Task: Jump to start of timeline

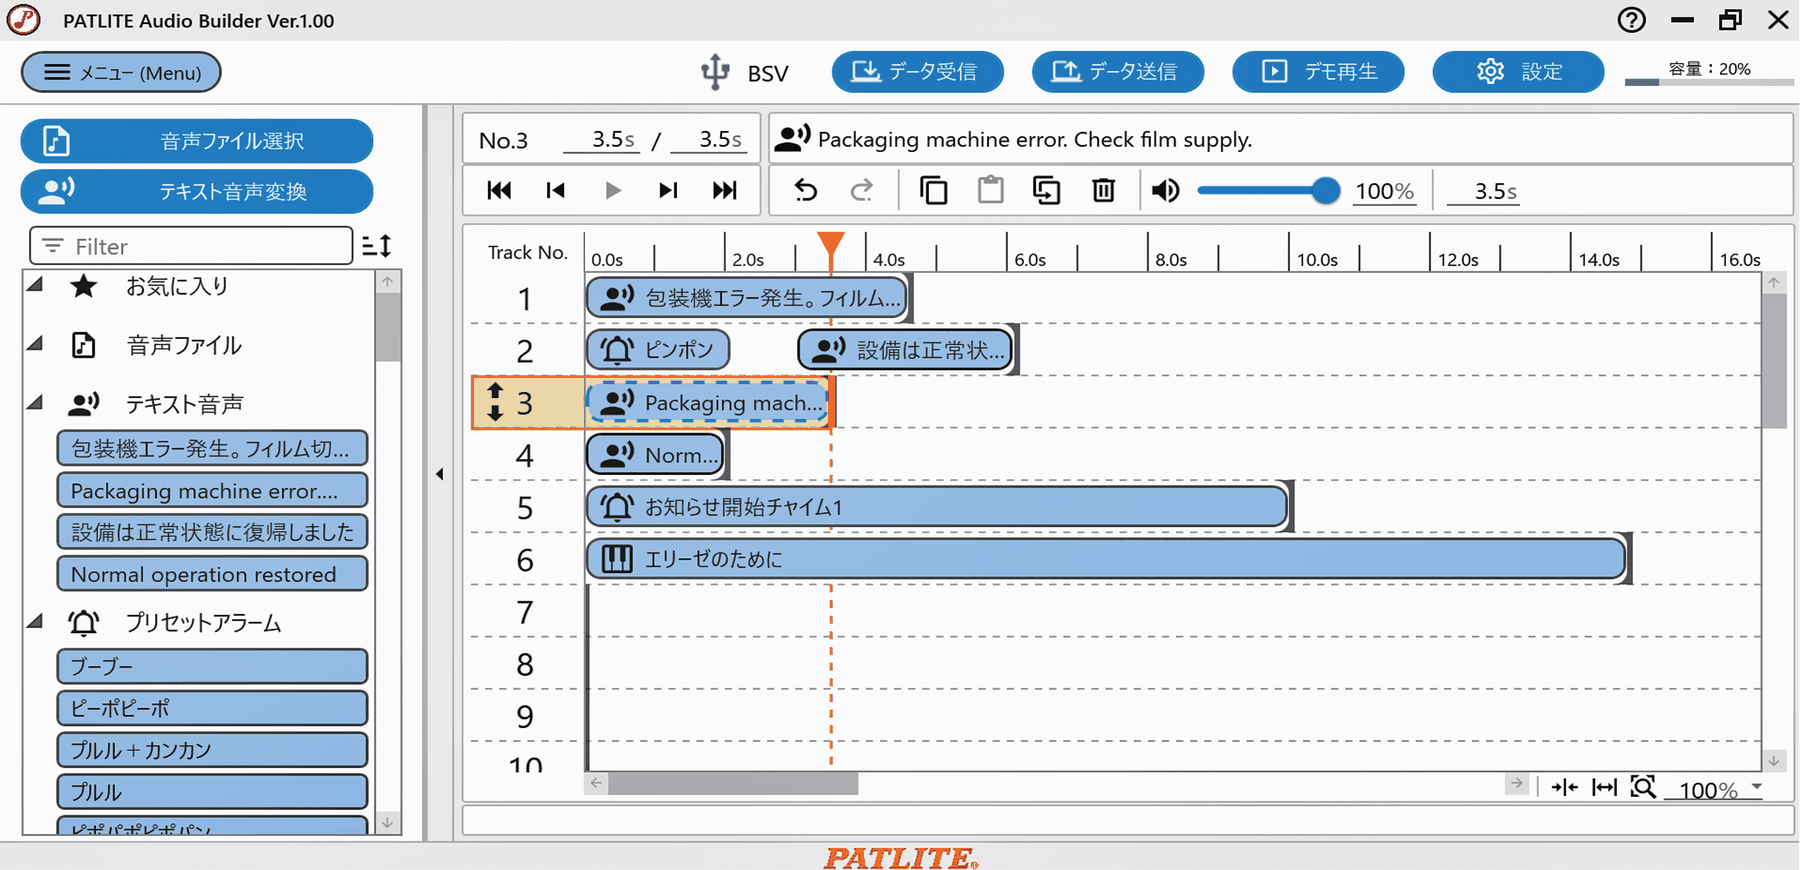Action: pyautogui.click(x=499, y=190)
